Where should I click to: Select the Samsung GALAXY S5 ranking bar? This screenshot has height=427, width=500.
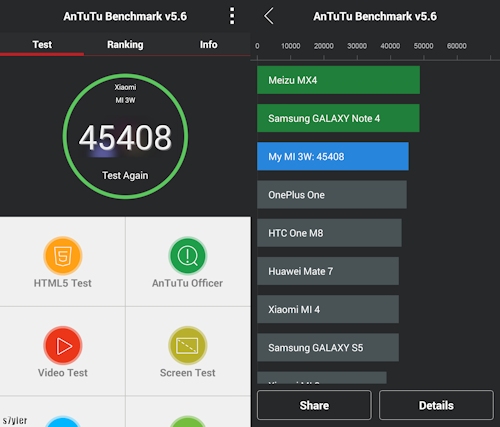pos(328,347)
